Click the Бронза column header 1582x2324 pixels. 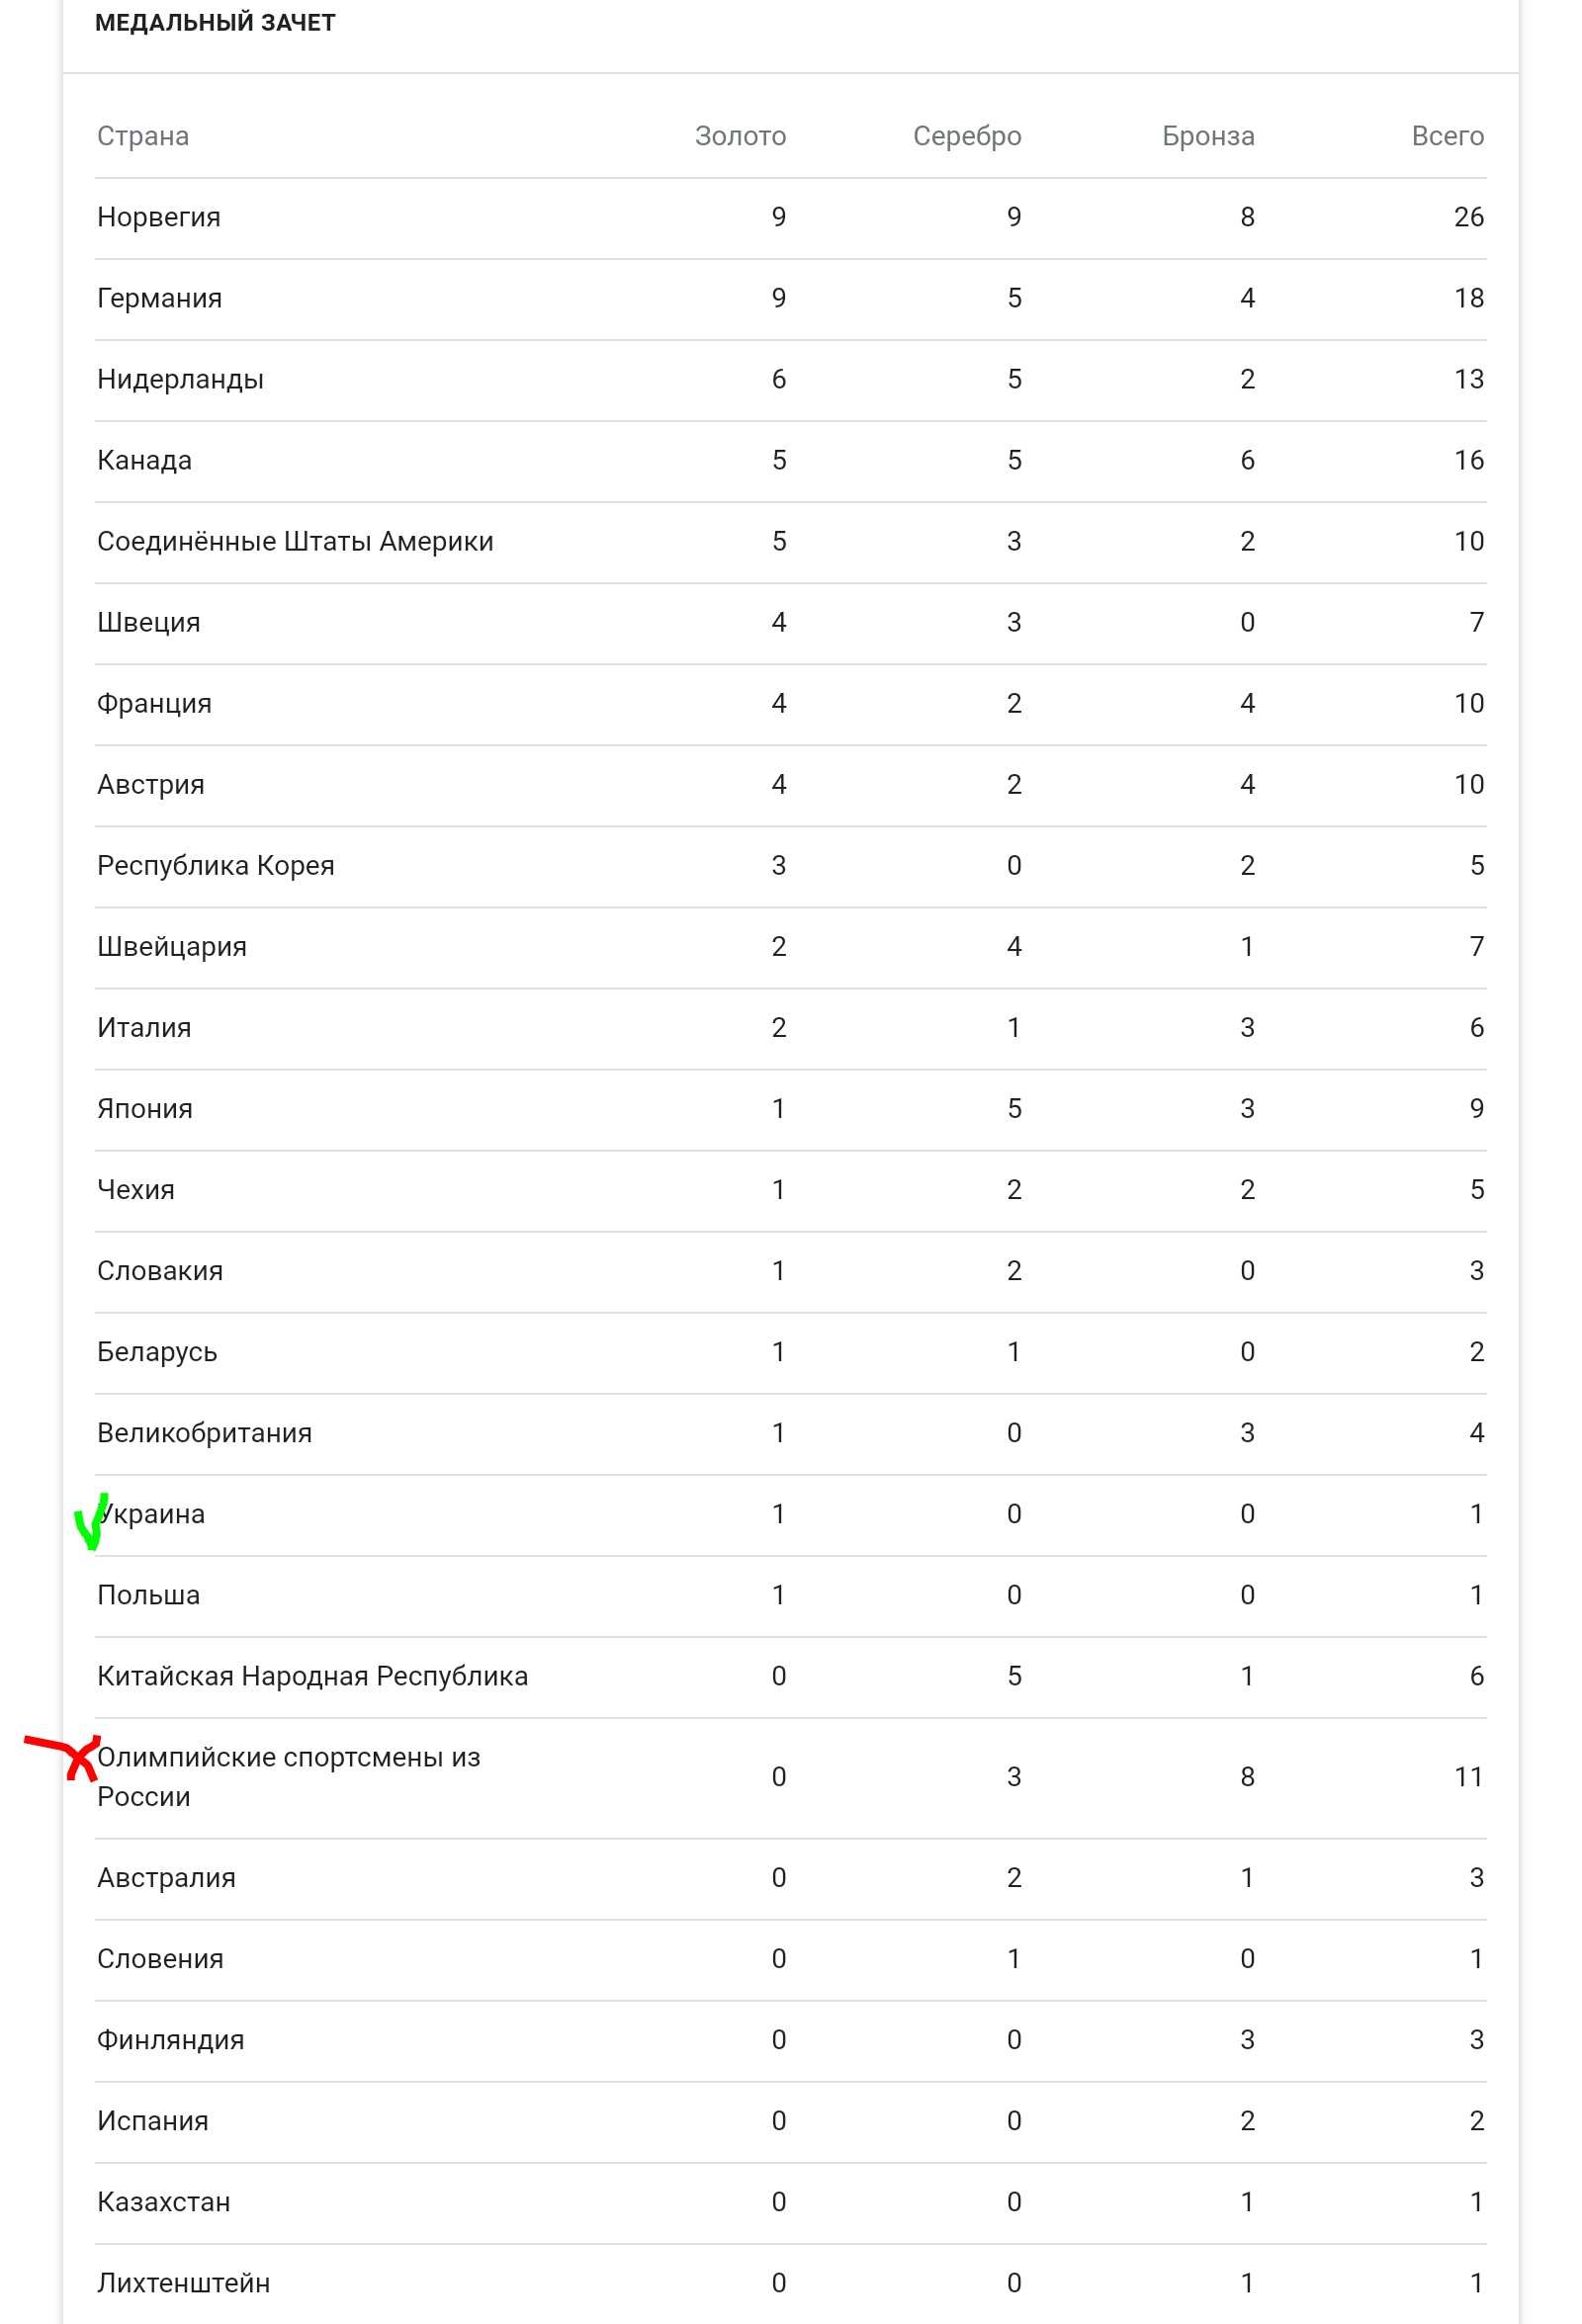1207,136
